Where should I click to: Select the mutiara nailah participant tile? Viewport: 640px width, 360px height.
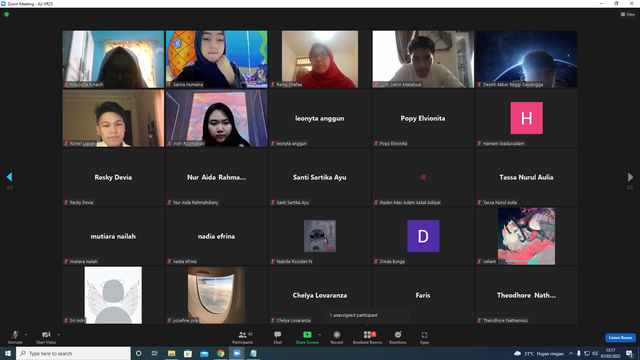point(113,236)
